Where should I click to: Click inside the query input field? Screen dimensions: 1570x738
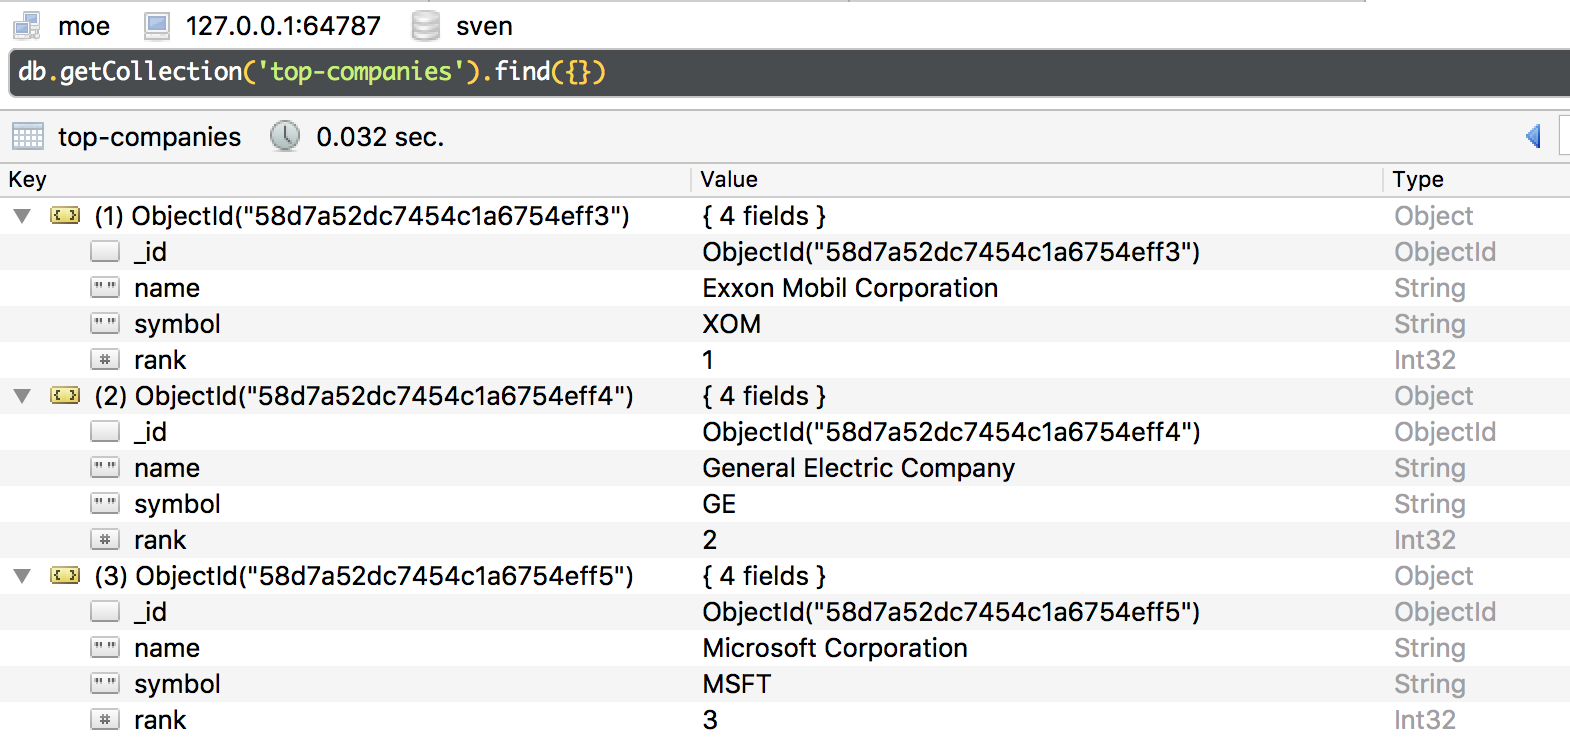pos(900,72)
